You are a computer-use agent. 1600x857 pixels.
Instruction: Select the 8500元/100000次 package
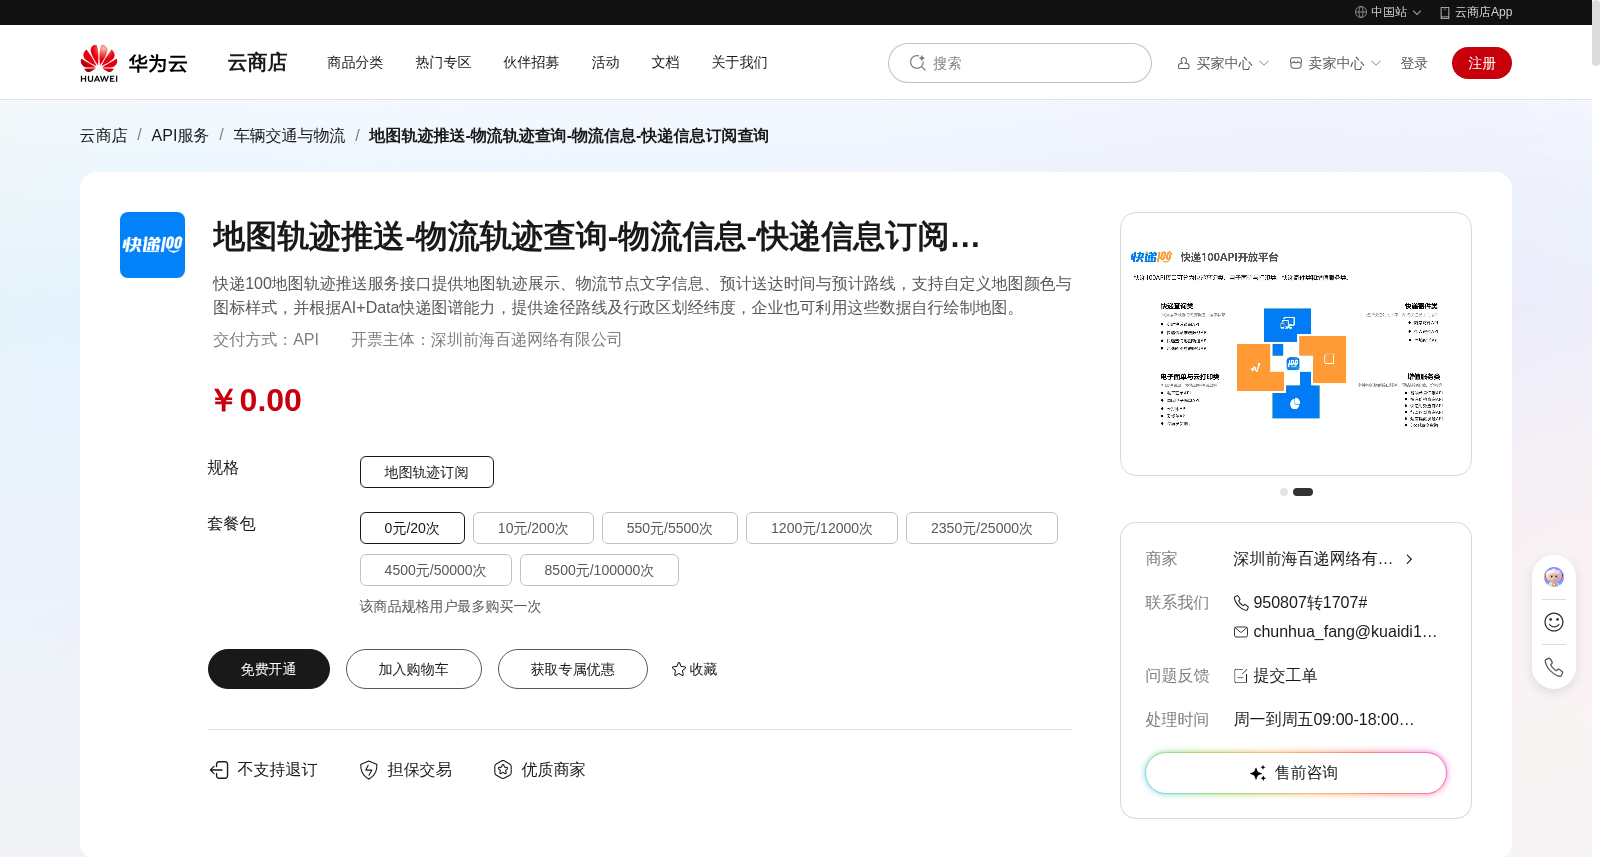[x=599, y=570]
